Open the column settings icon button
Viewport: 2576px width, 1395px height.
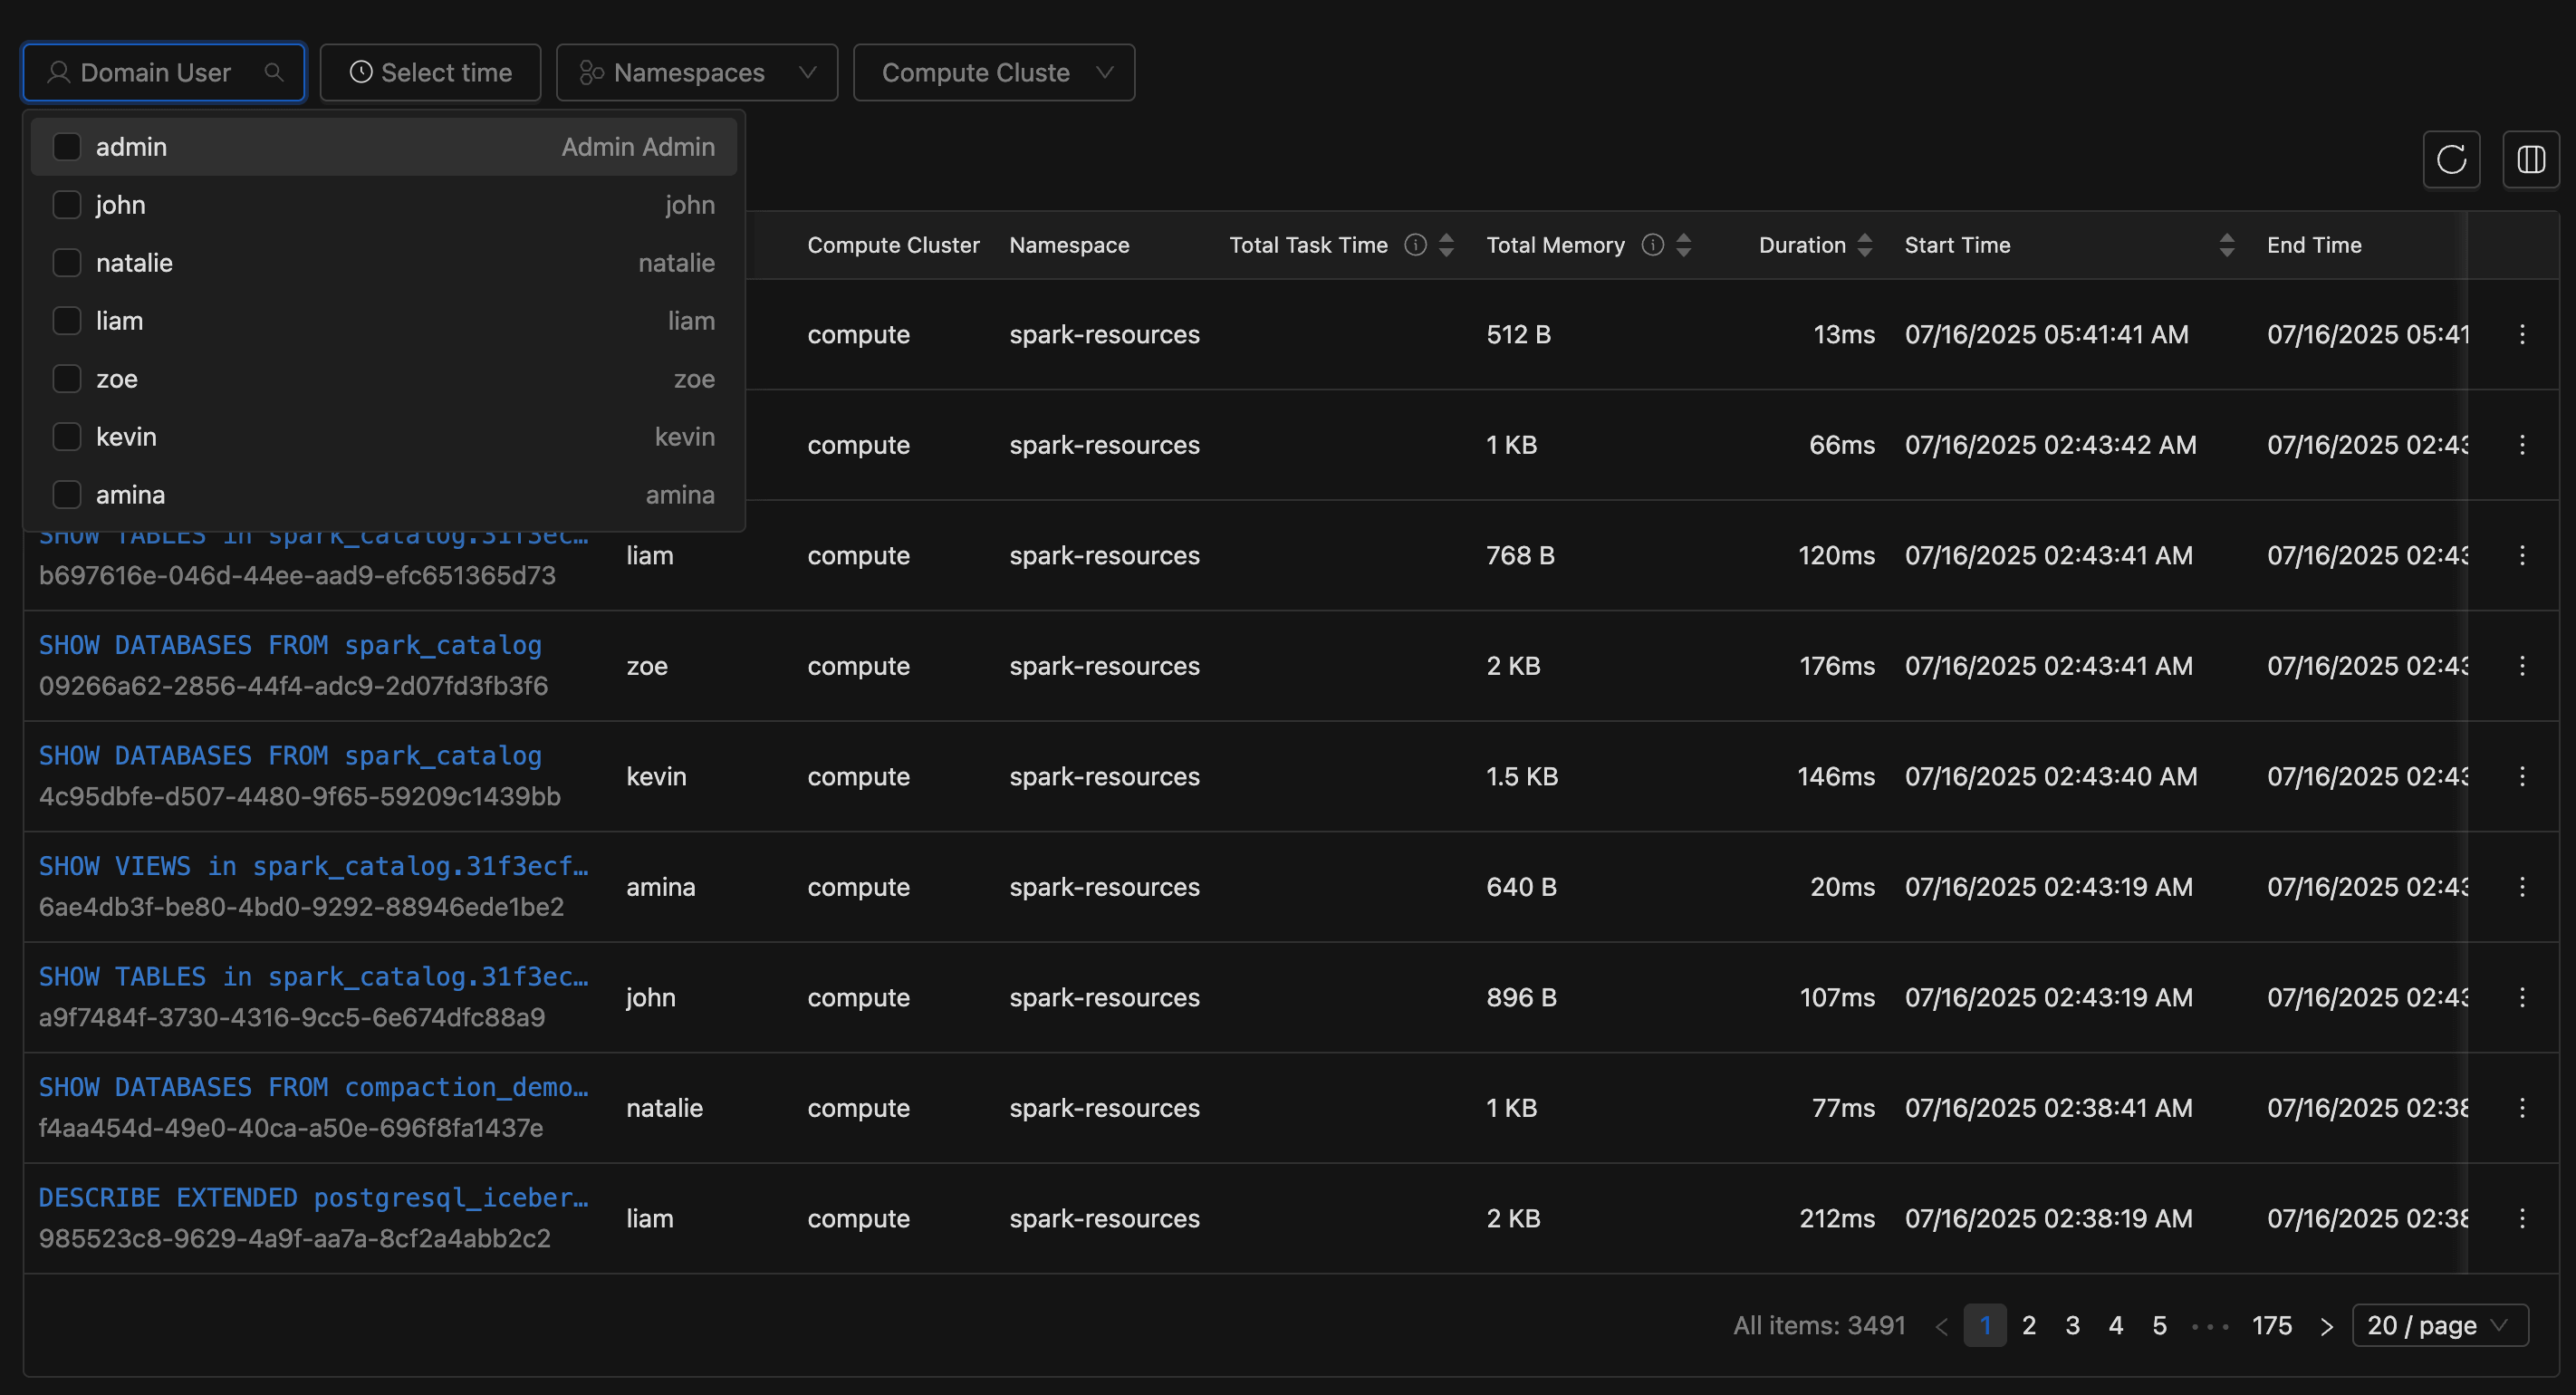point(2531,159)
